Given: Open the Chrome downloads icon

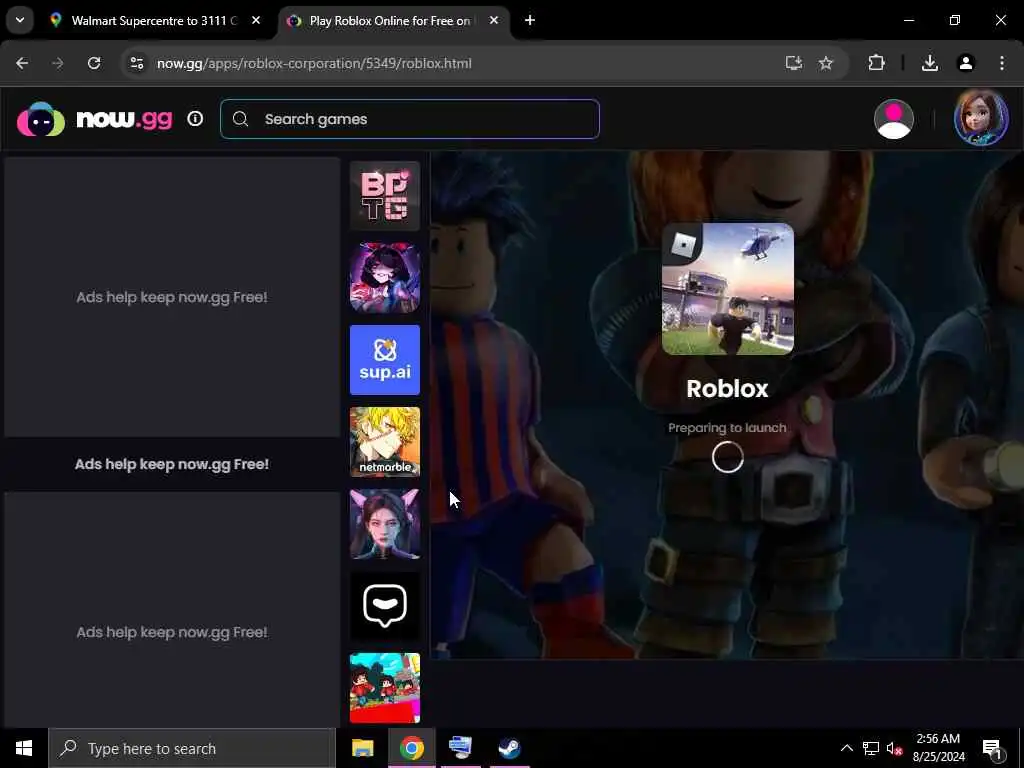Looking at the screenshot, I should pyautogui.click(x=930, y=63).
